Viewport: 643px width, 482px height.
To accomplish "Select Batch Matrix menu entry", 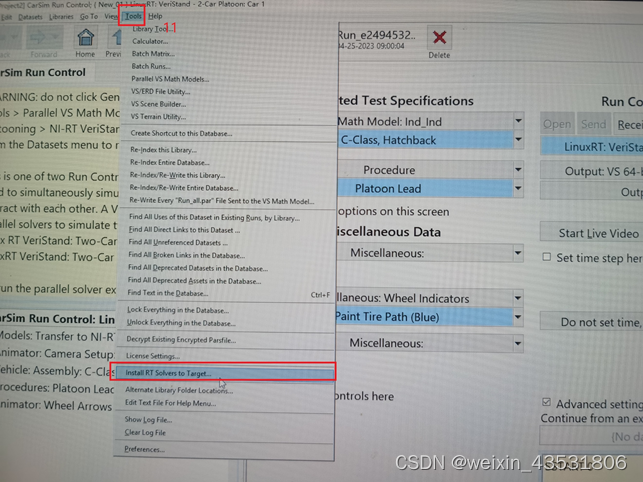I will (x=153, y=53).
